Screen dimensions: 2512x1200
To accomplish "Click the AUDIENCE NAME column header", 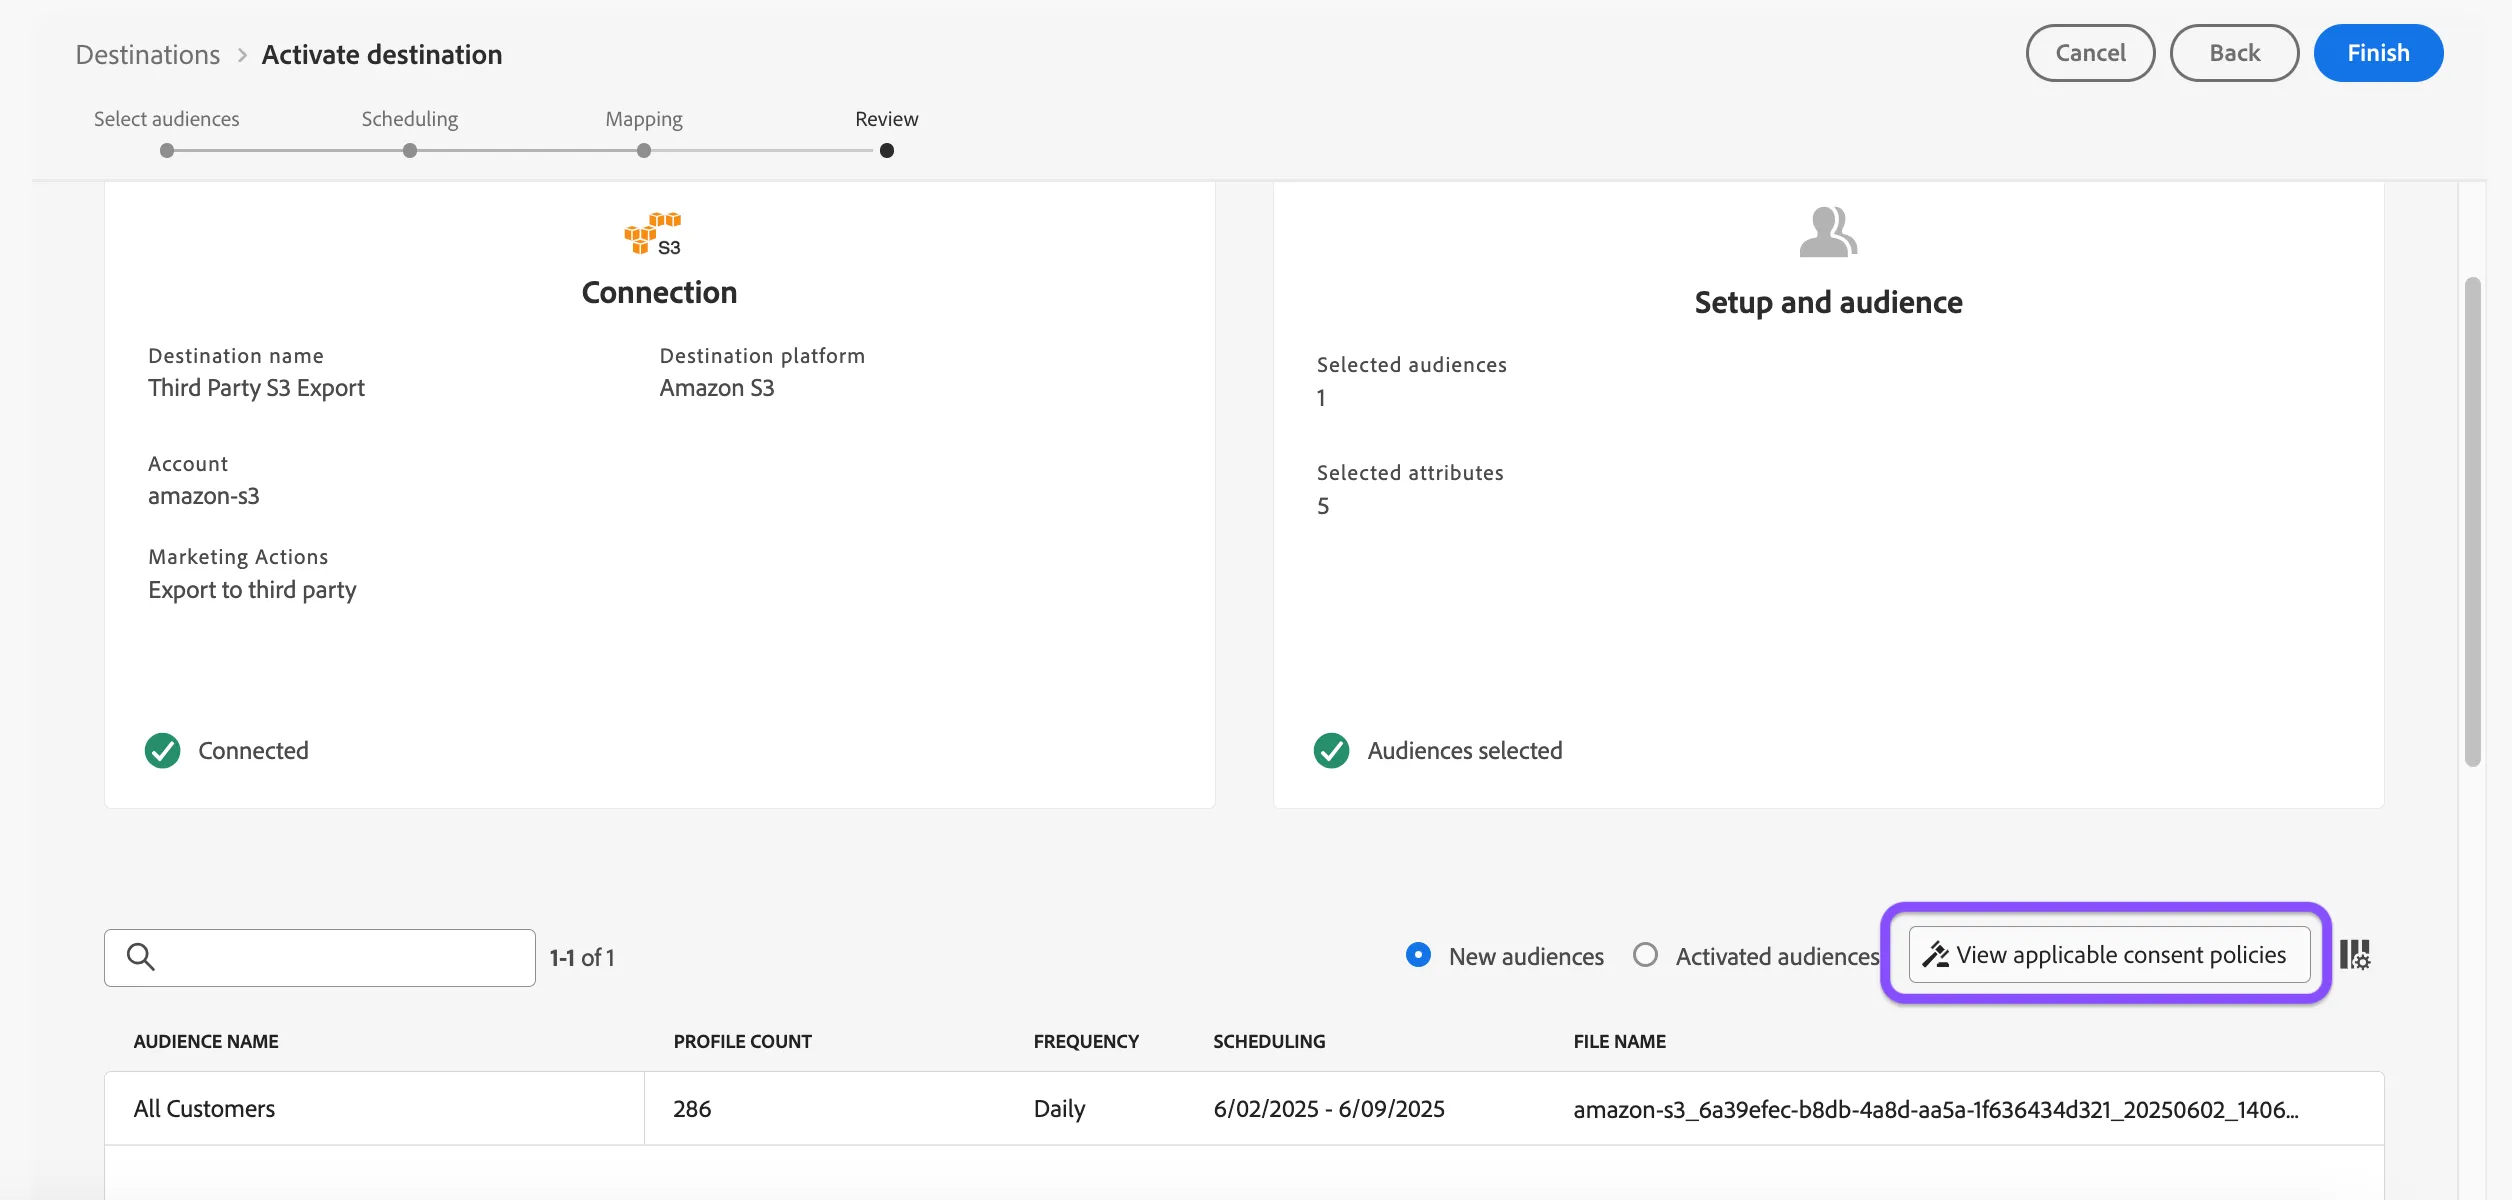I will pos(206,1042).
